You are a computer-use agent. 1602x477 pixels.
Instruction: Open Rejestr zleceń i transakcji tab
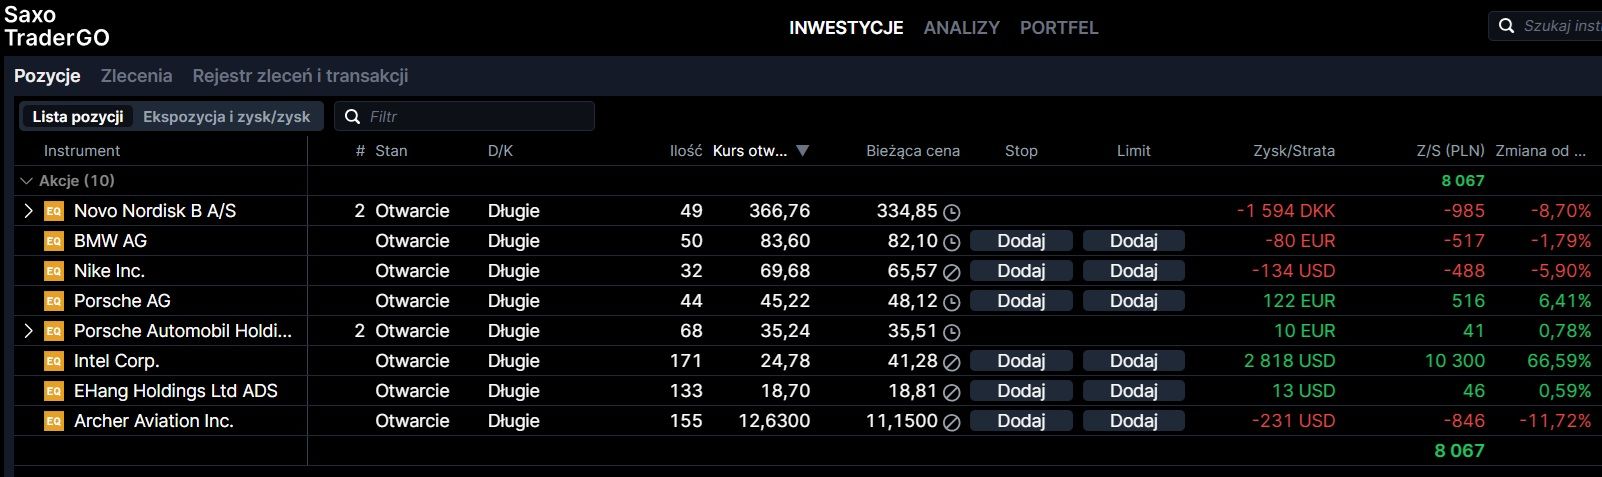[300, 76]
